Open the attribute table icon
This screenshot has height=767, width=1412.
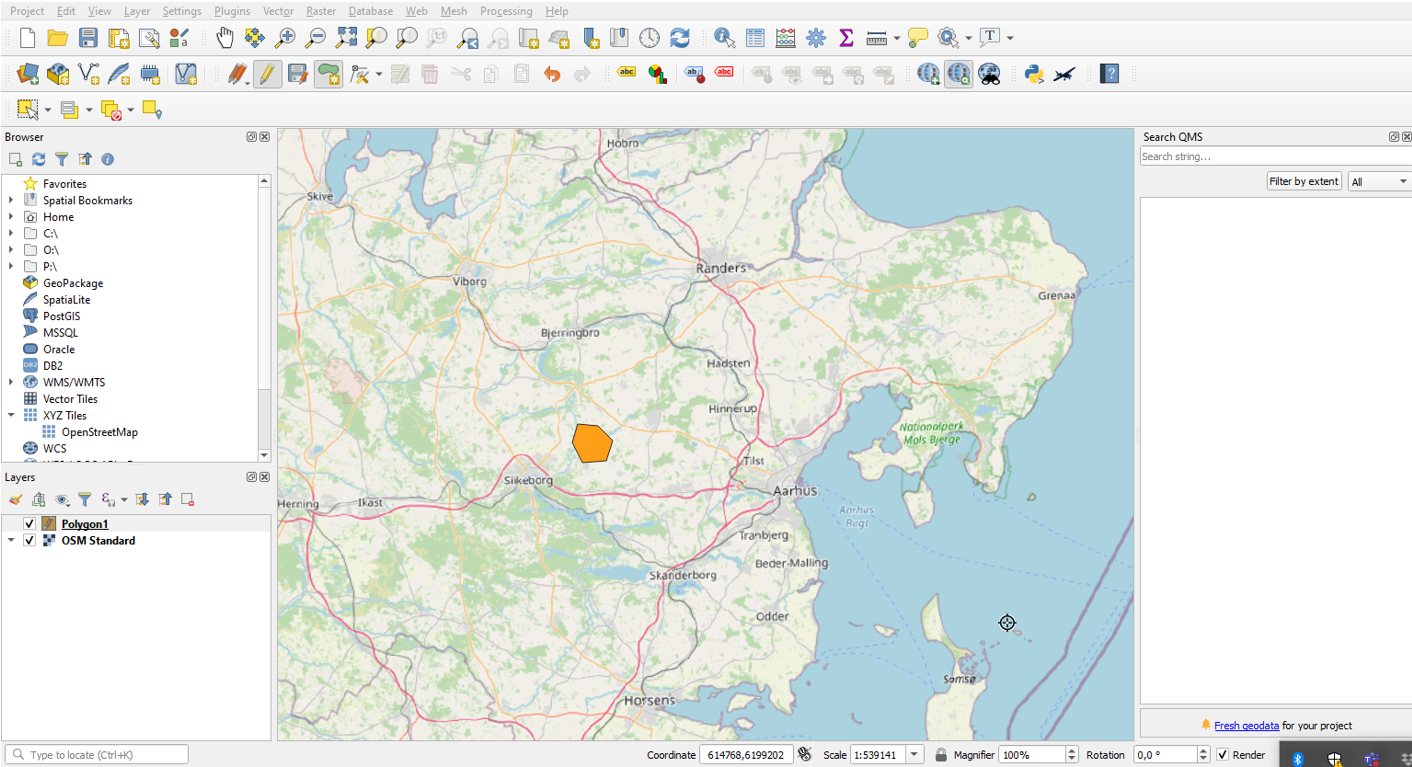(755, 38)
